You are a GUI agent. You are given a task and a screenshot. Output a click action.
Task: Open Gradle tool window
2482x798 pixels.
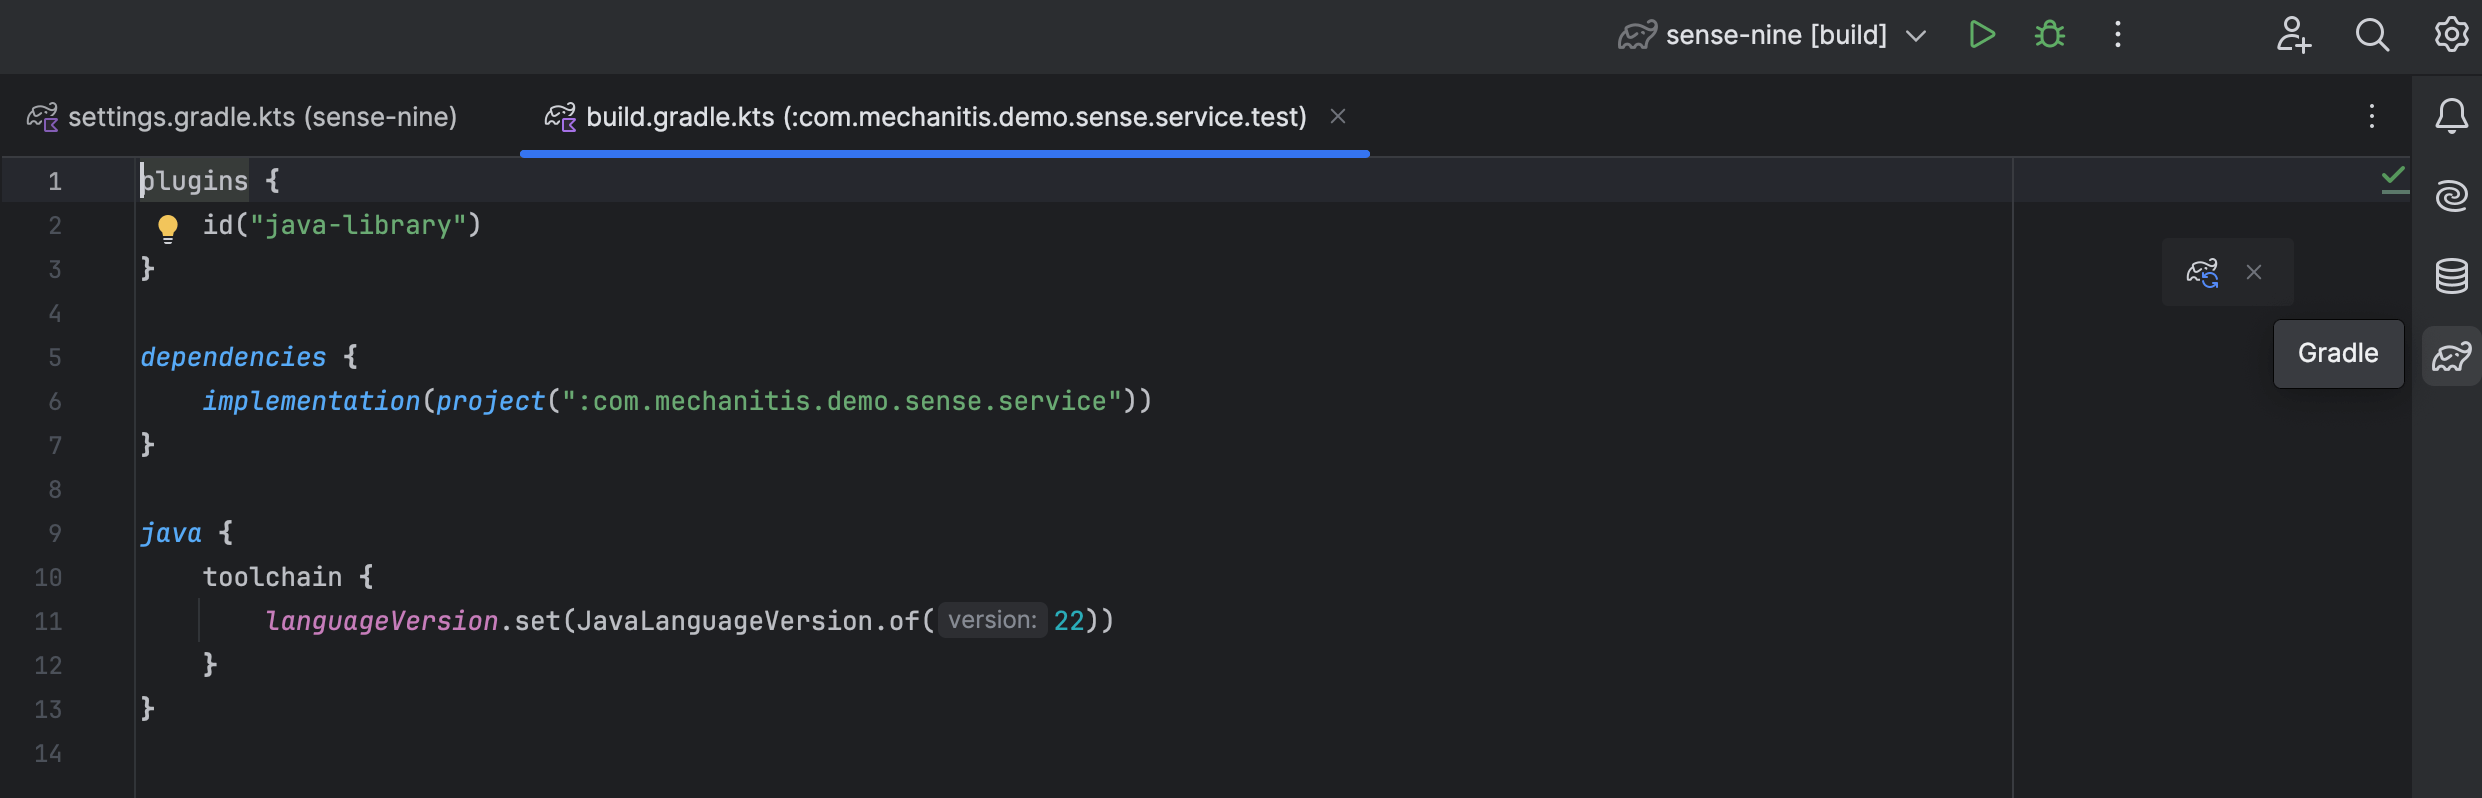2451,355
